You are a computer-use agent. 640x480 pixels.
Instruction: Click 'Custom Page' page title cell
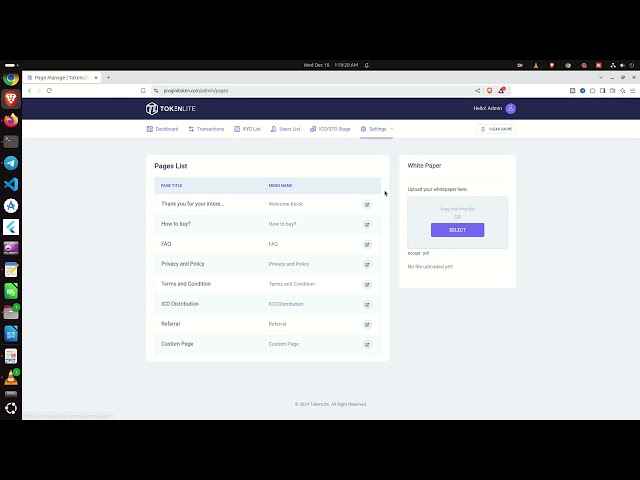coord(177,344)
